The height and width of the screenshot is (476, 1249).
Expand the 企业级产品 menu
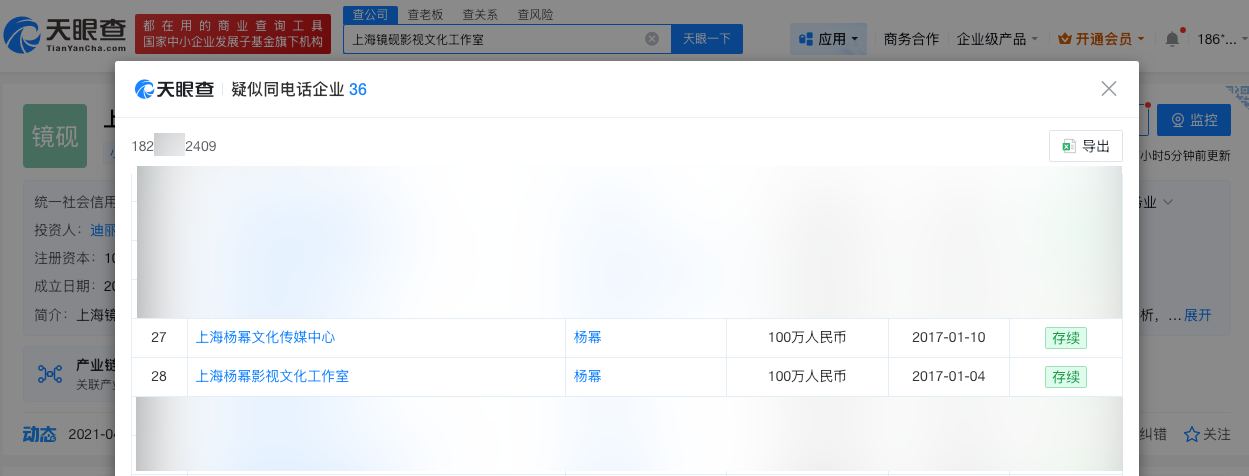coord(997,39)
